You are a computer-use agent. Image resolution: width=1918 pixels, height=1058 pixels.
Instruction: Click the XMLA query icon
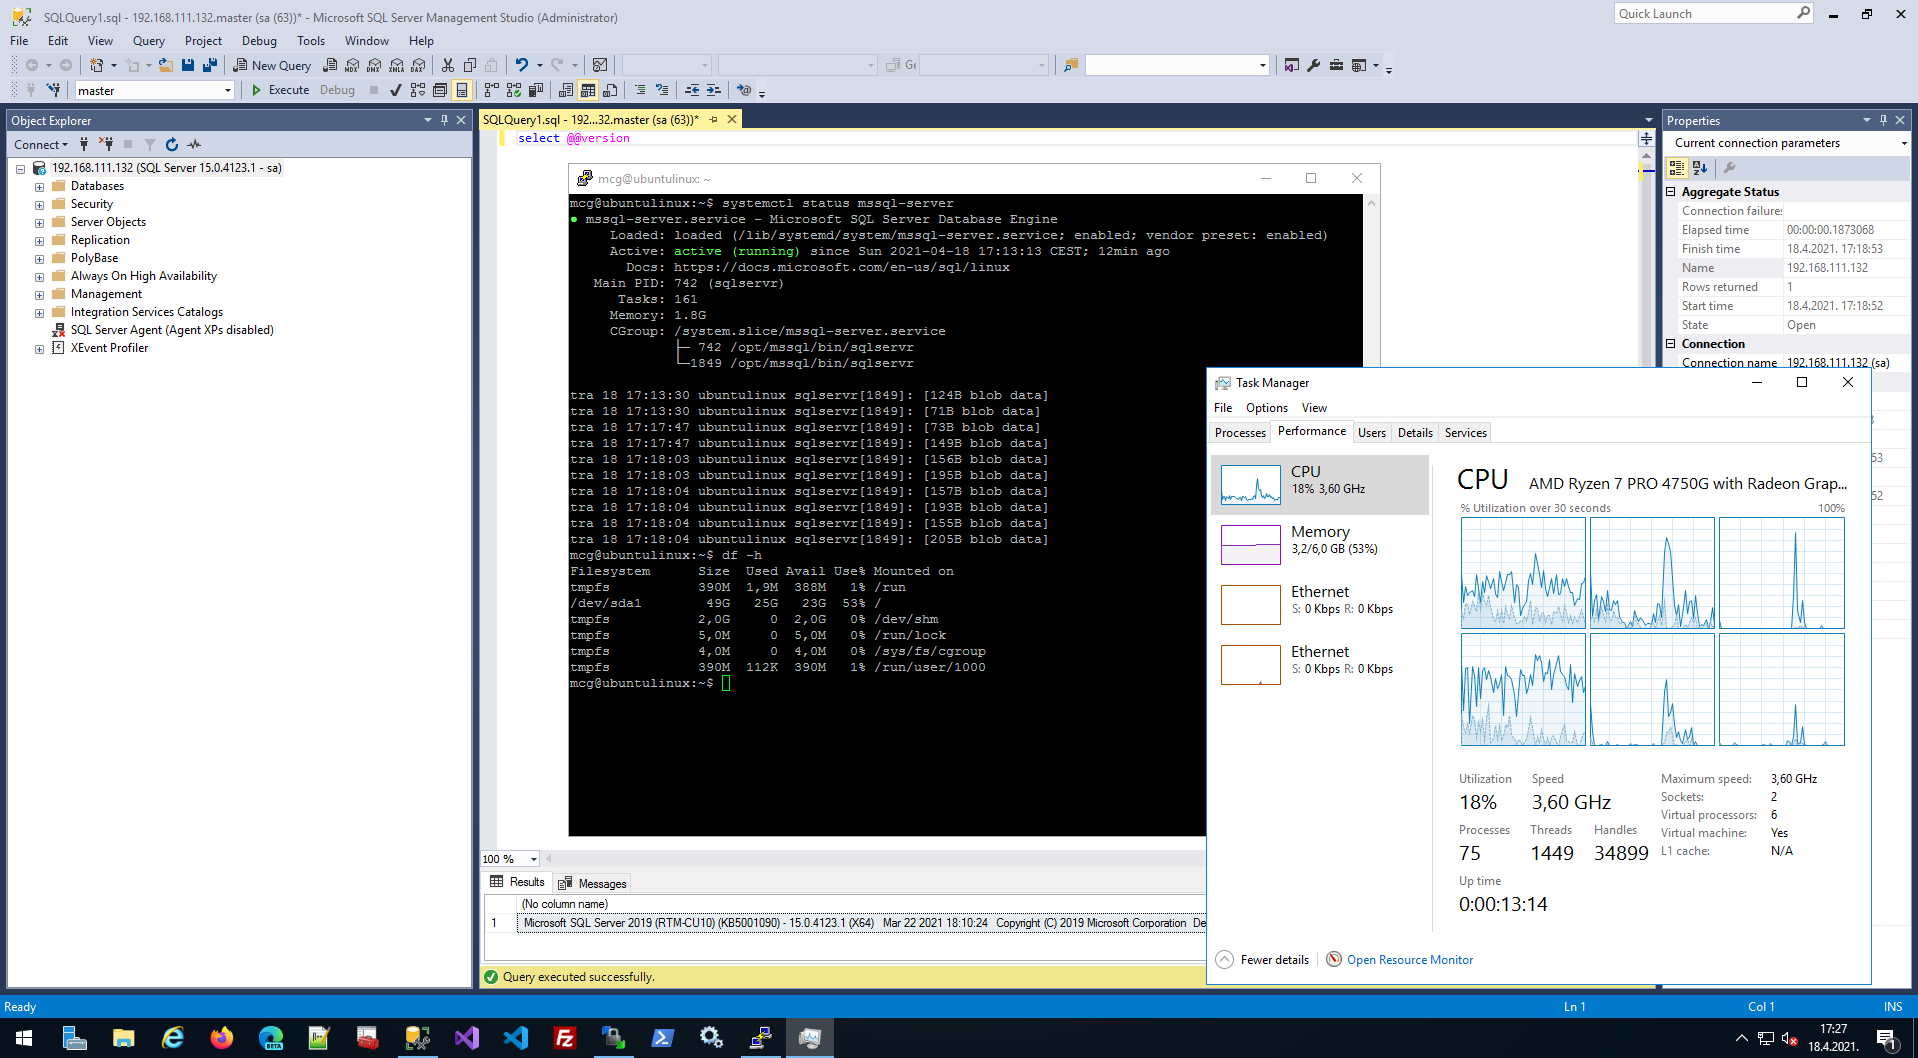point(396,65)
